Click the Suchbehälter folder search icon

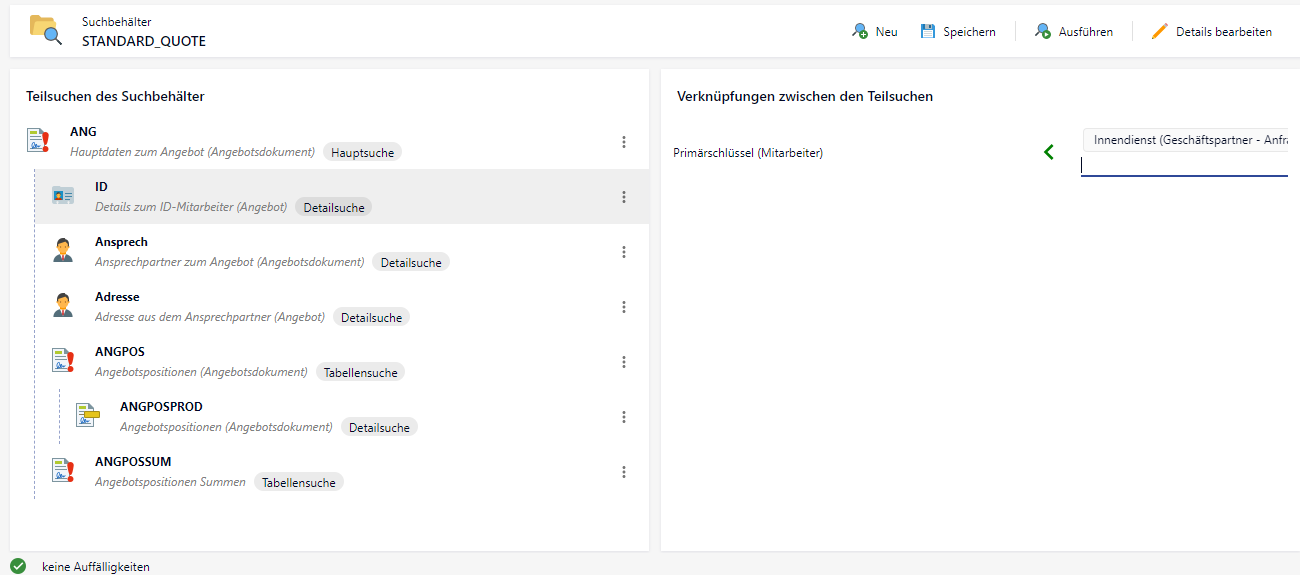point(45,31)
